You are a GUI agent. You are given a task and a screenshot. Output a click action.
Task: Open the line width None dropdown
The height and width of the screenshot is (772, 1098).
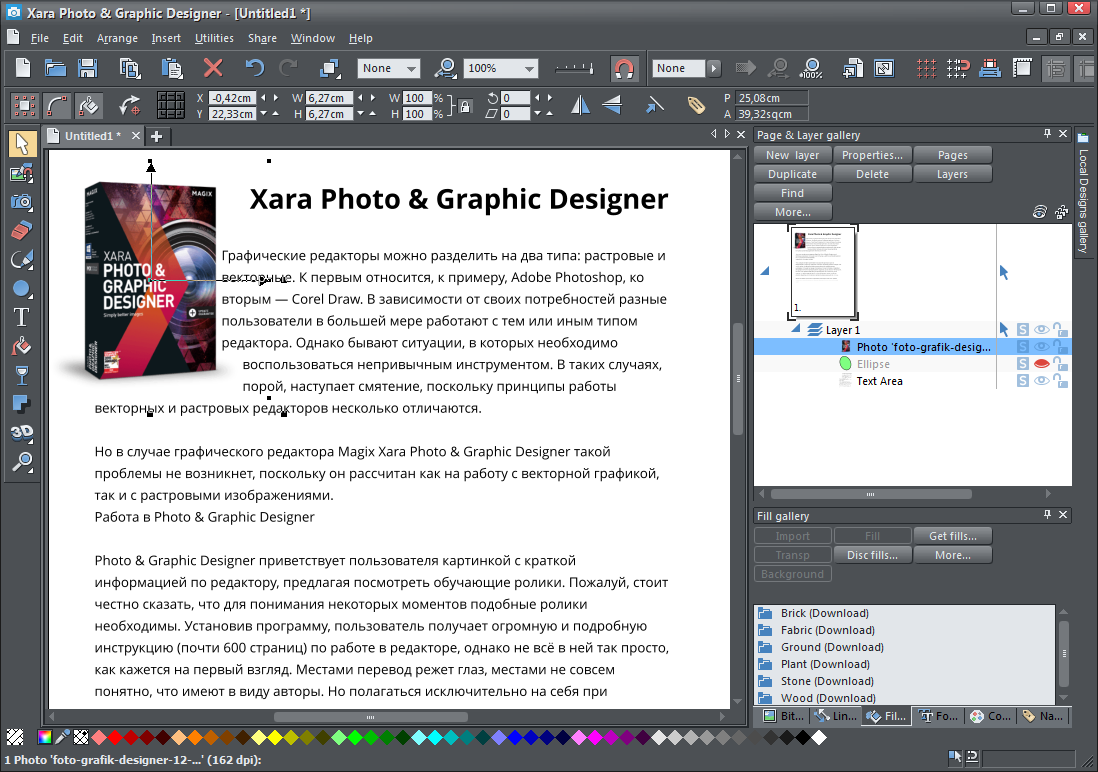click(411, 69)
